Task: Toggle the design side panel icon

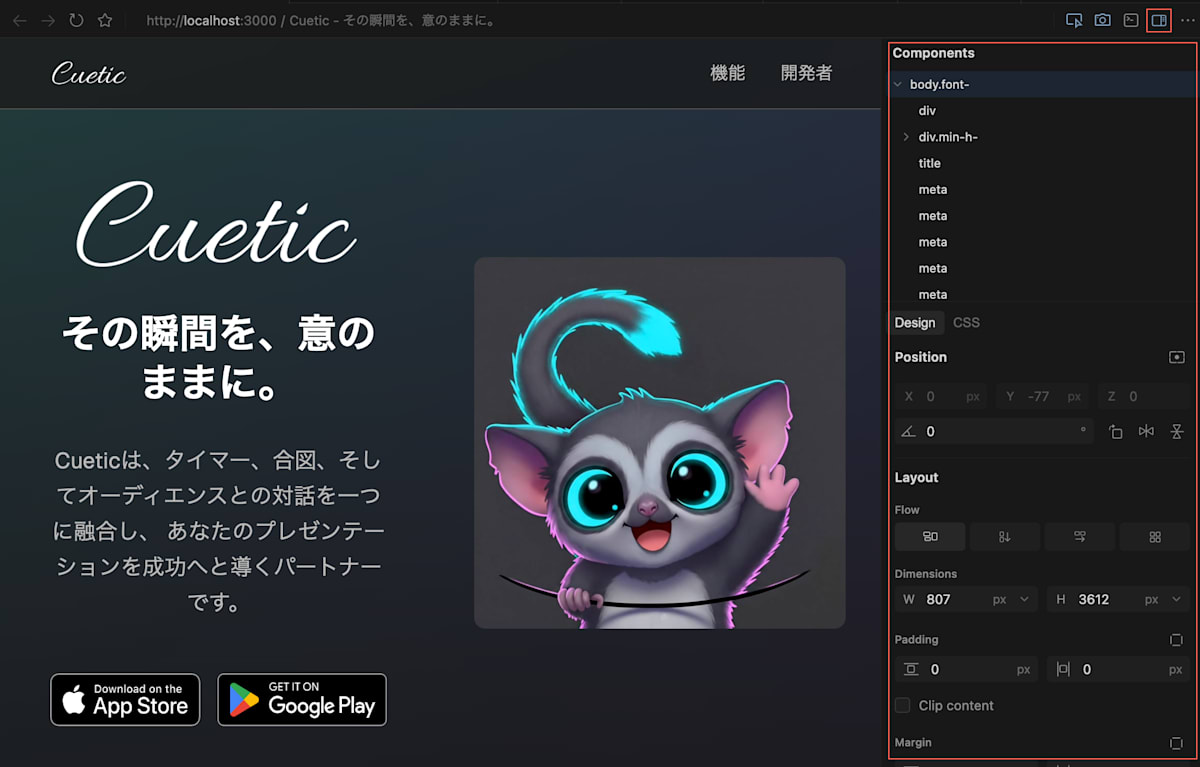Action: click(x=1159, y=20)
